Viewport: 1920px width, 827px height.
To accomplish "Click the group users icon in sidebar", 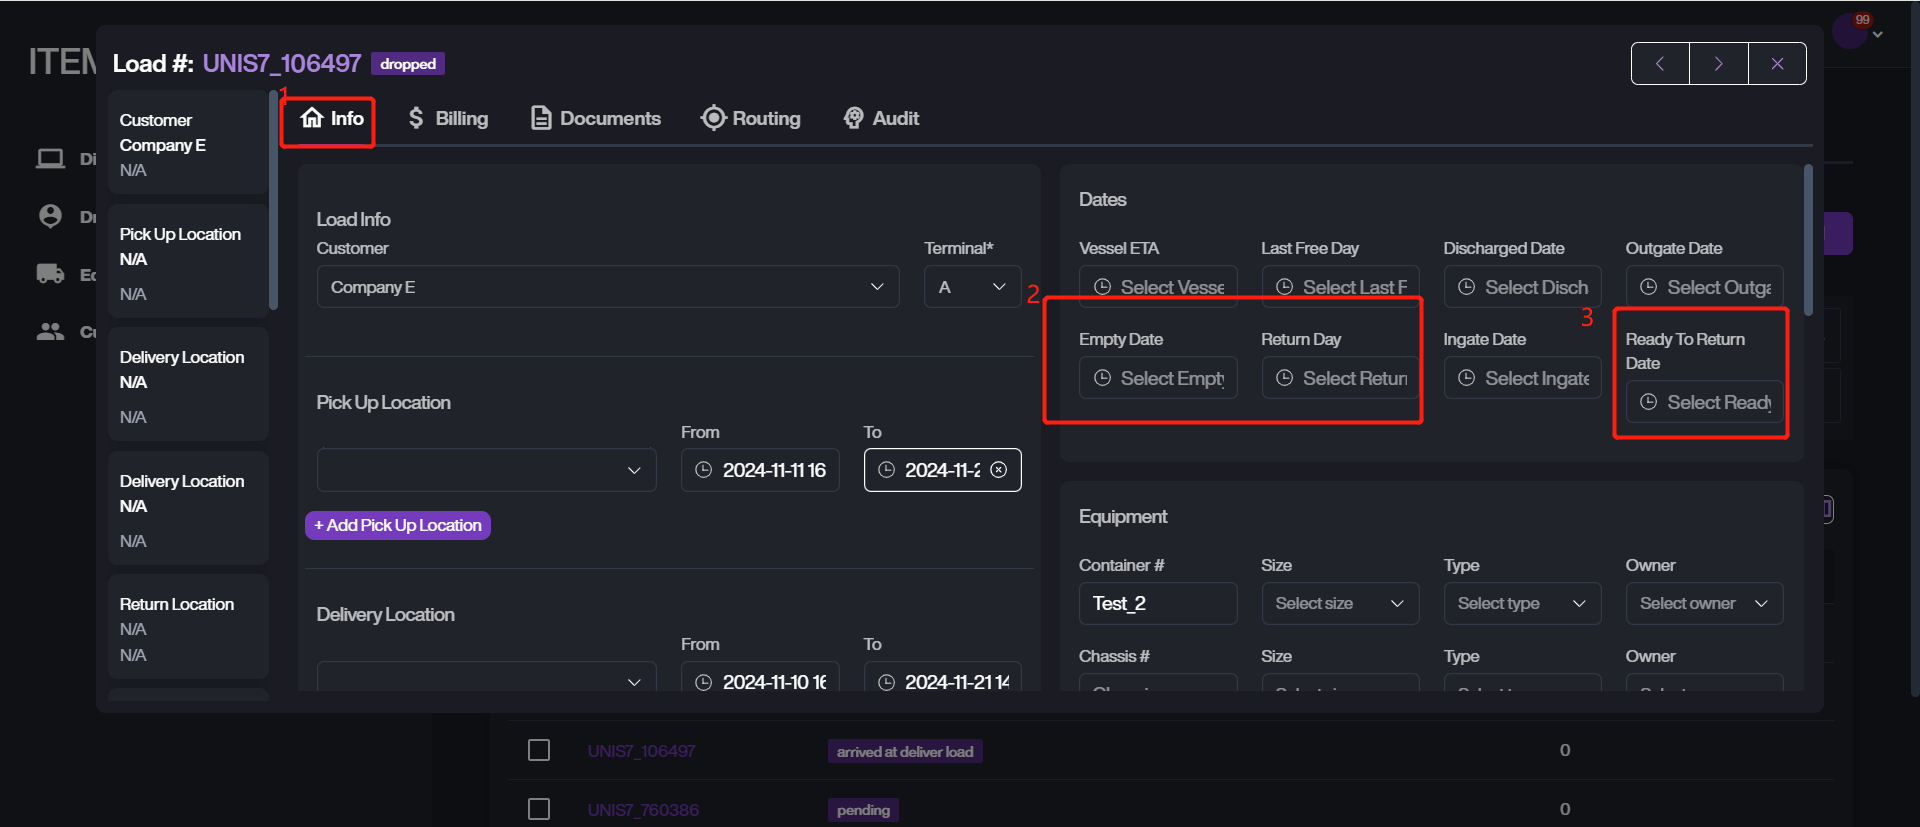I will 50,332.
